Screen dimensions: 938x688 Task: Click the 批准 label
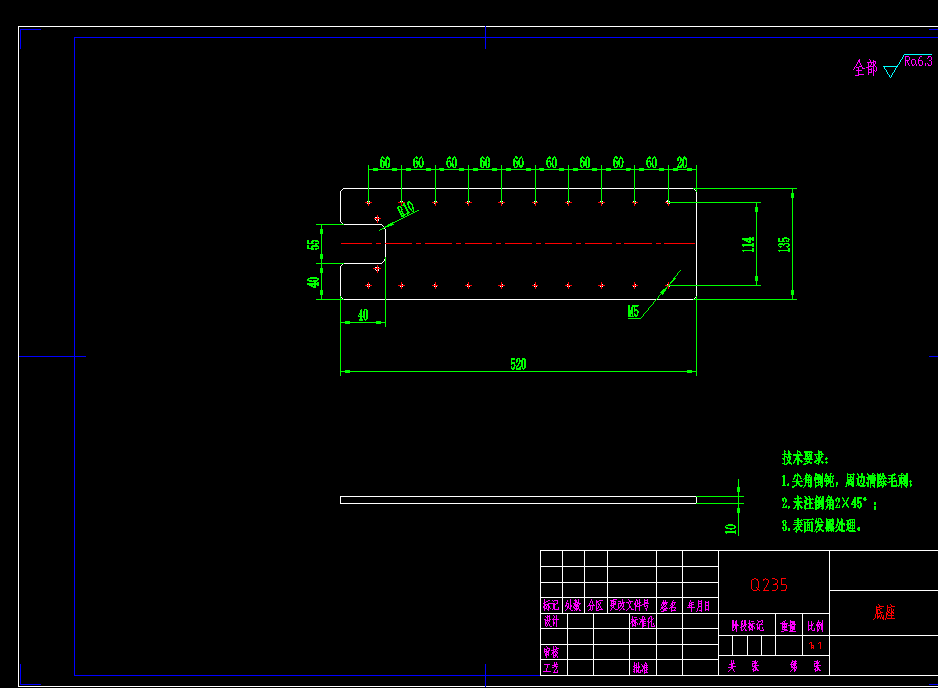click(x=641, y=667)
